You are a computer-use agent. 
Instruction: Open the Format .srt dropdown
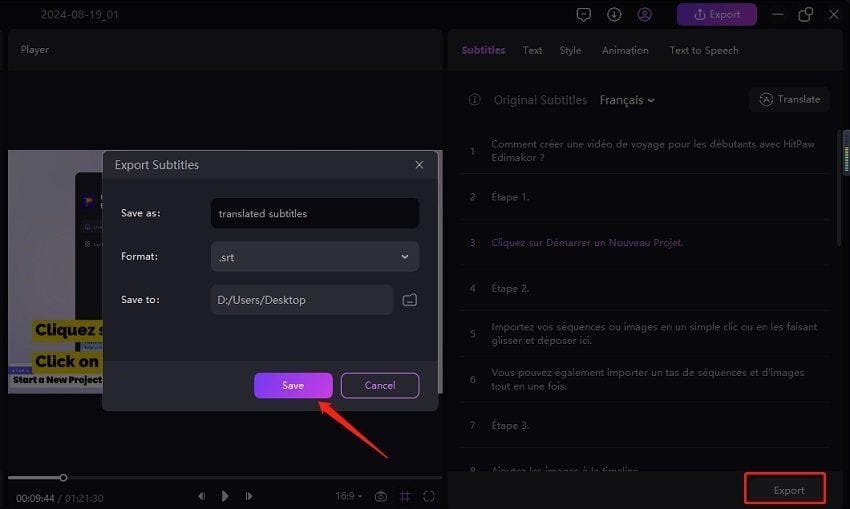coord(315,256)
